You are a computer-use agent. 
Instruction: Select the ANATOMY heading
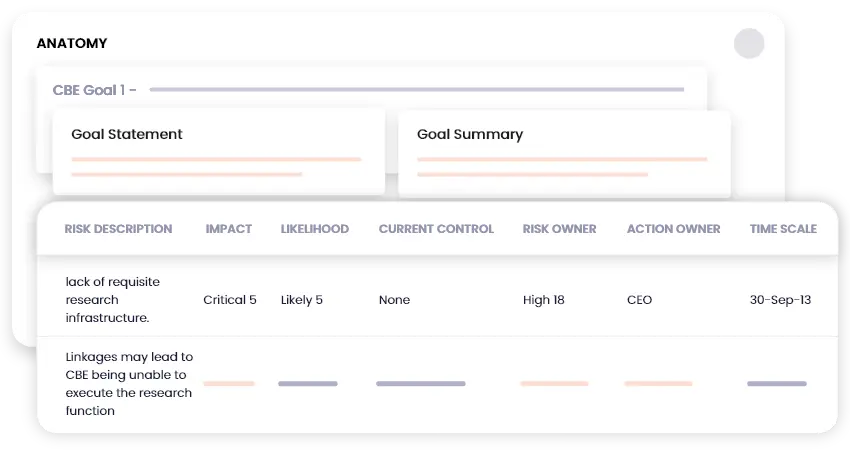pos(72,44)
